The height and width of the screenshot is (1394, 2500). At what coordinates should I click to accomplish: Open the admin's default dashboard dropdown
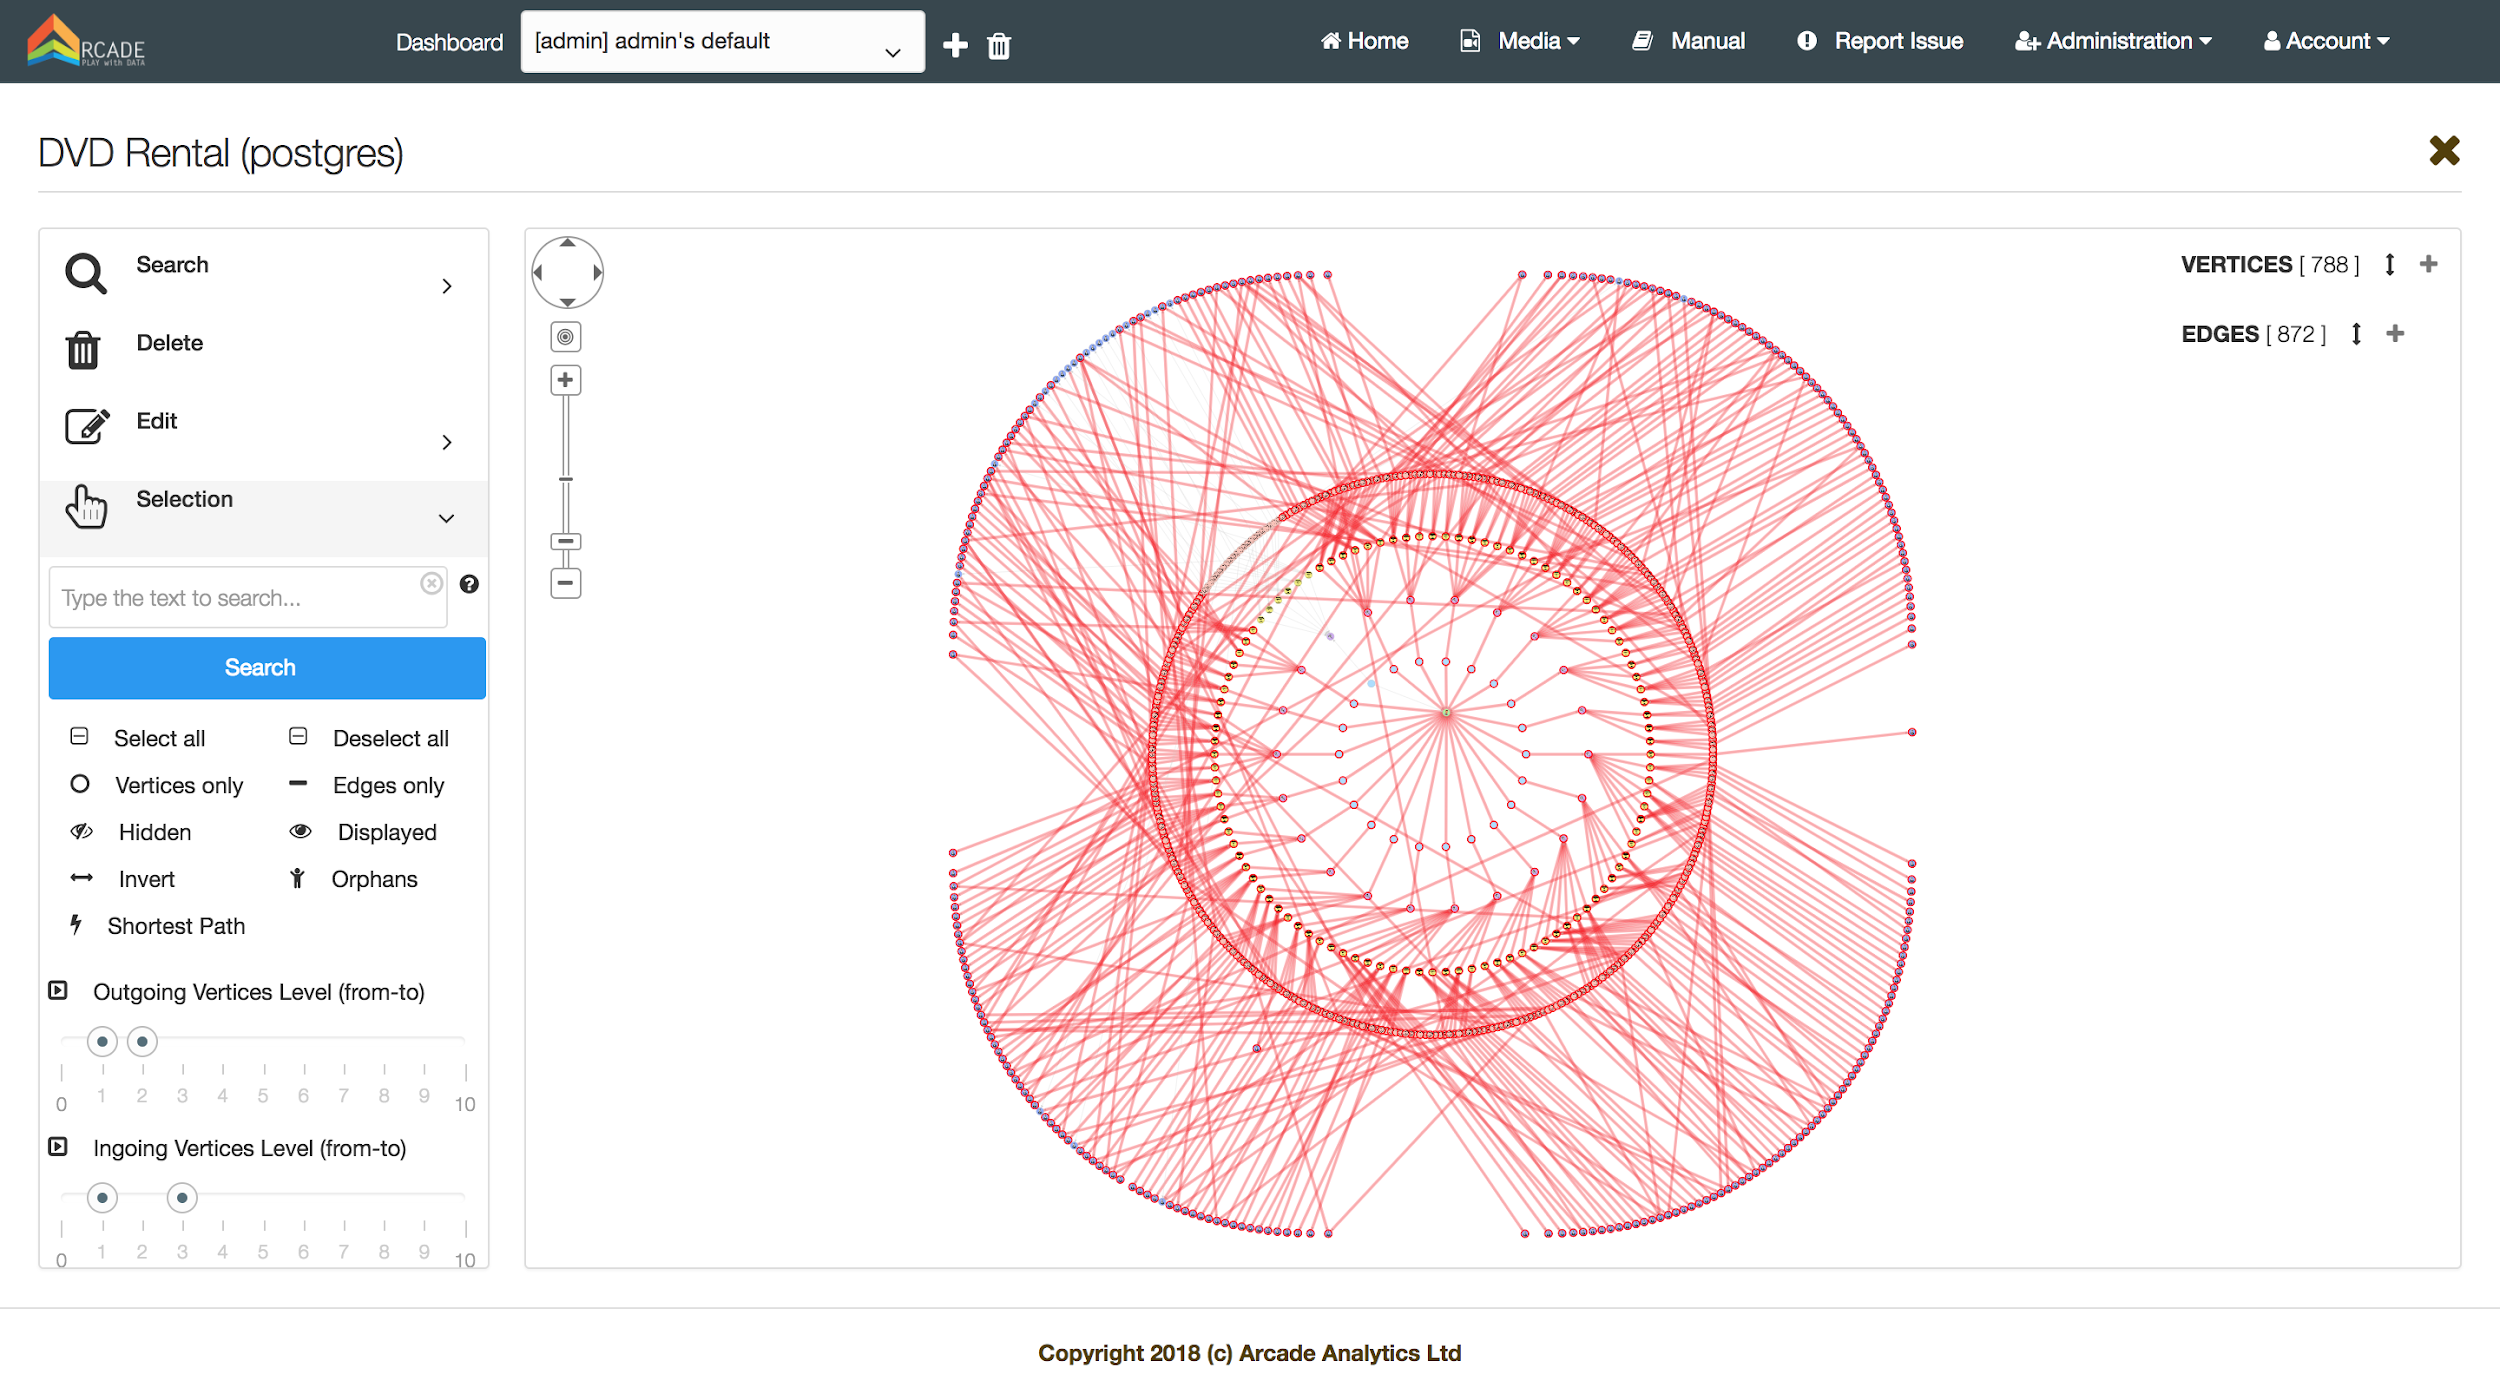tap(722, 42)
